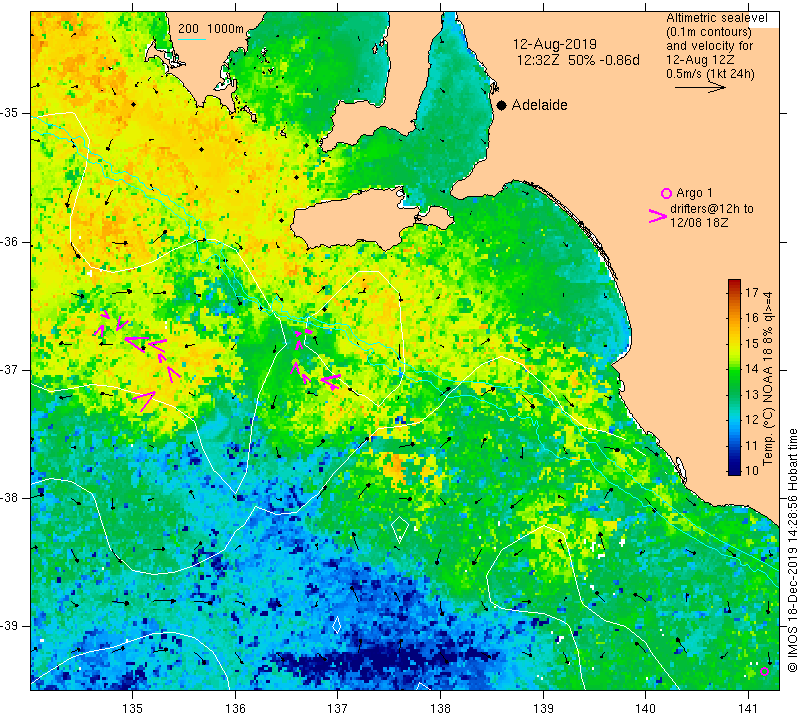The image size is (800, 720).
Task: Click the 200 1000m depth contour legend
Action: pos(211,29)
